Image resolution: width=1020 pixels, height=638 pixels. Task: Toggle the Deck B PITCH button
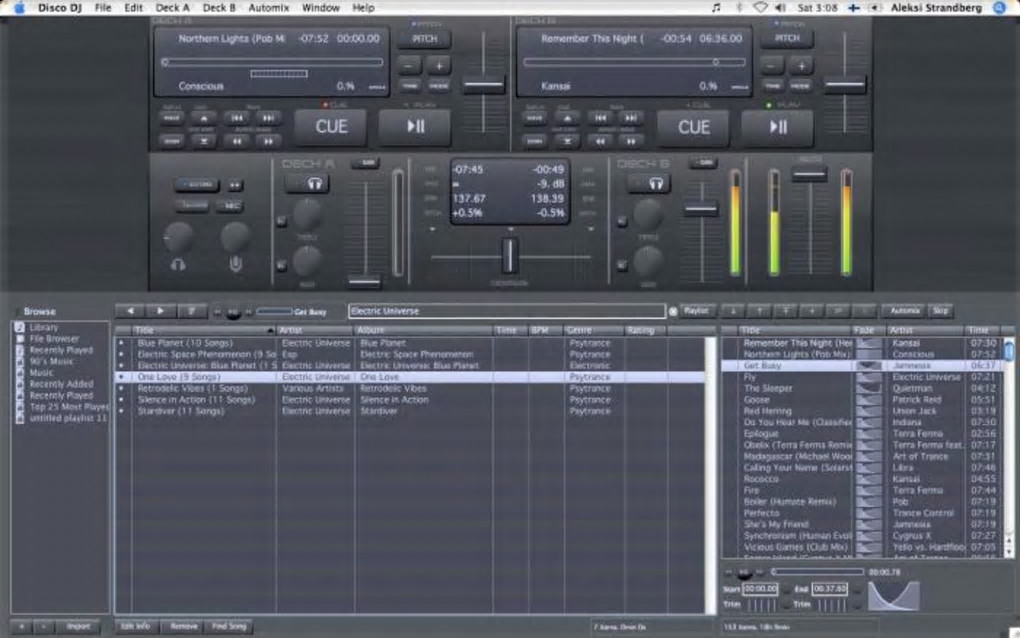coord(787,38)
